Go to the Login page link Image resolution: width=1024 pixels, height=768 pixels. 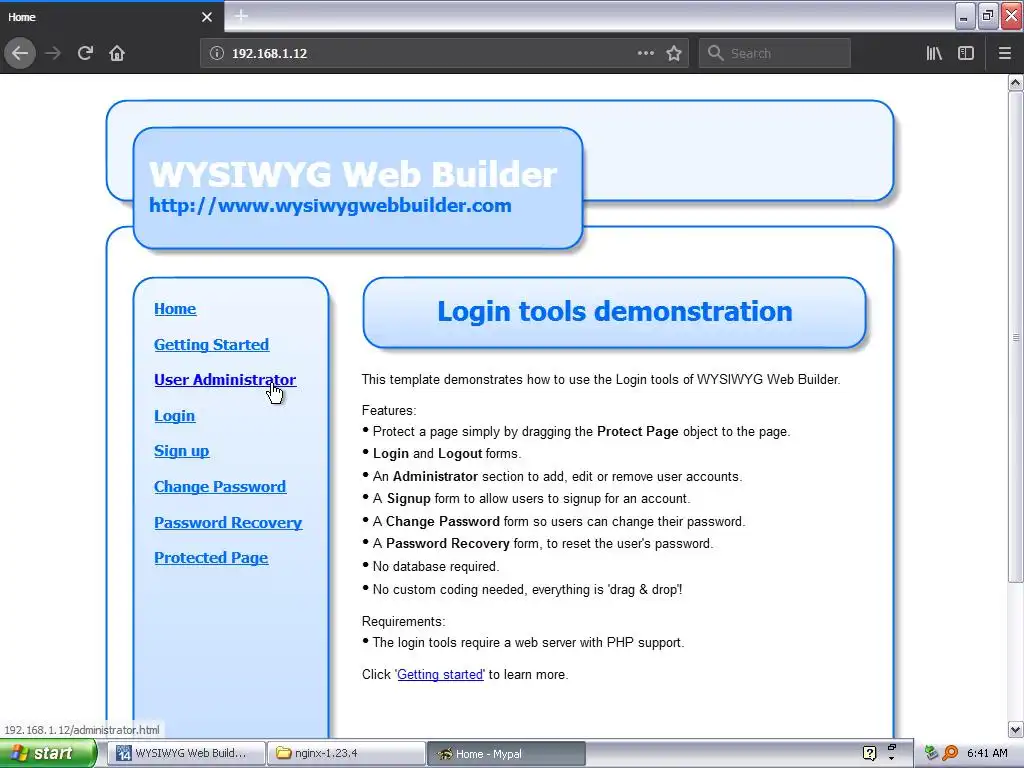coord(174,415)
